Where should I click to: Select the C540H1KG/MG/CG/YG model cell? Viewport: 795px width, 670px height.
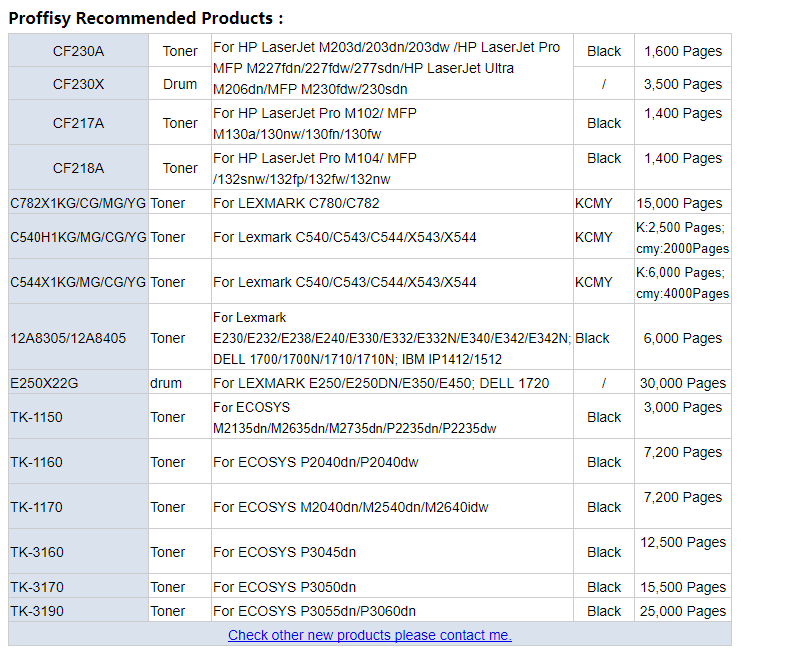point(78,236)
